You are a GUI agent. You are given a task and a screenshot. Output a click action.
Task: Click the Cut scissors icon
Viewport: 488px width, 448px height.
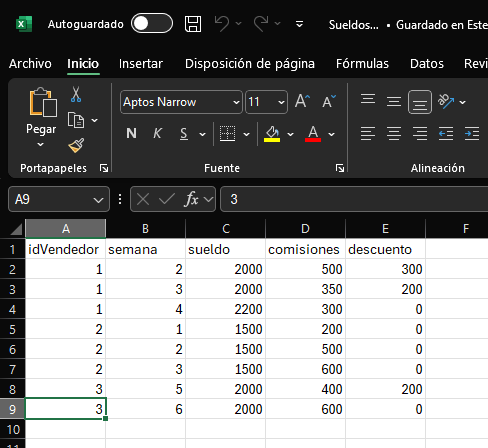[x=76, y=94]
